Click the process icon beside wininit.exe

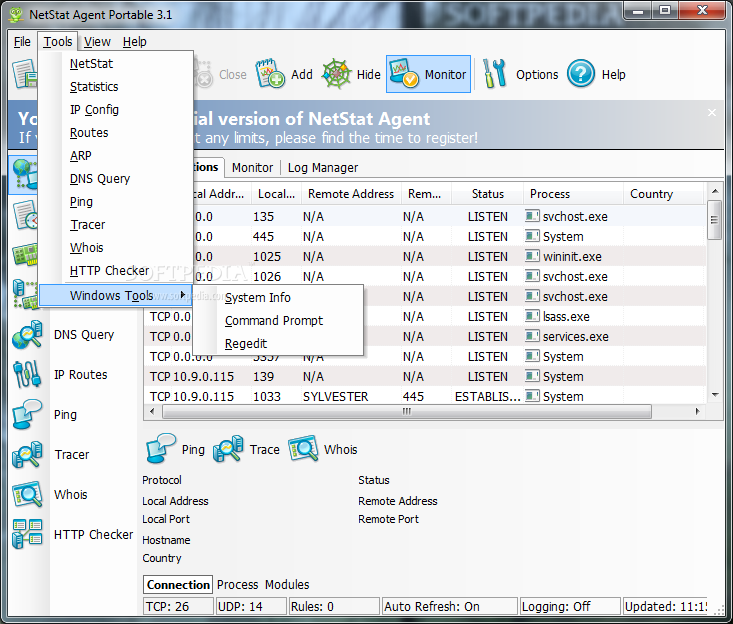(532, 256)
